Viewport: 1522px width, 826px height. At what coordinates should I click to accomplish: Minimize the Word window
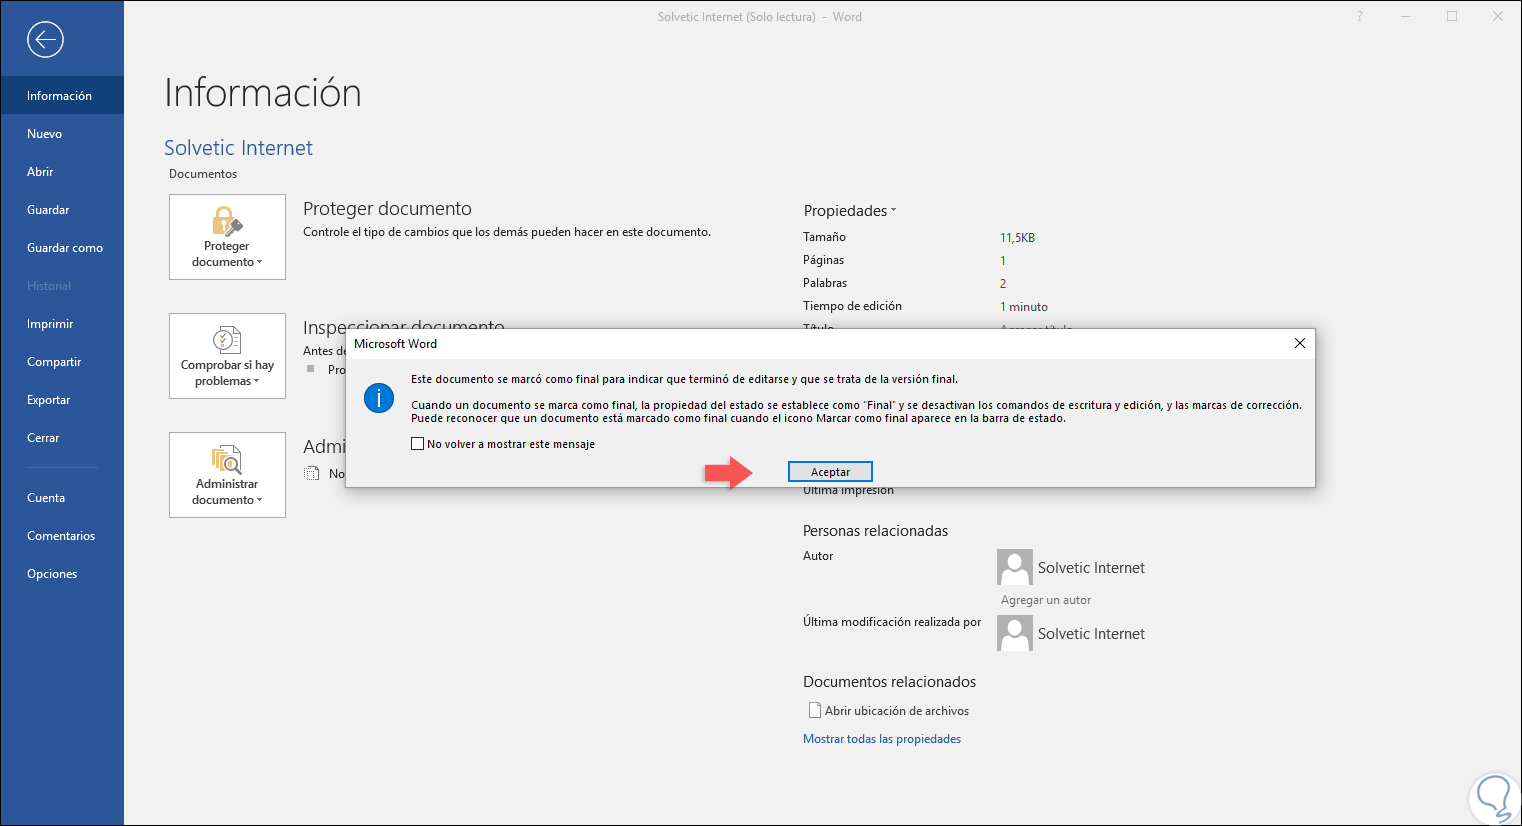(x=1406, y=17)
